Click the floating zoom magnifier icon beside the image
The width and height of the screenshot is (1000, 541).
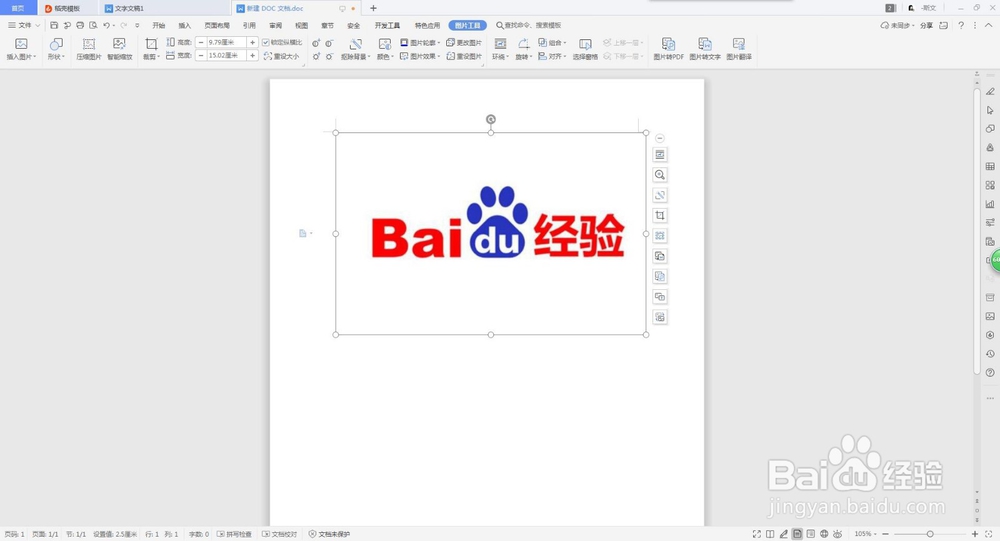(660, 175)
